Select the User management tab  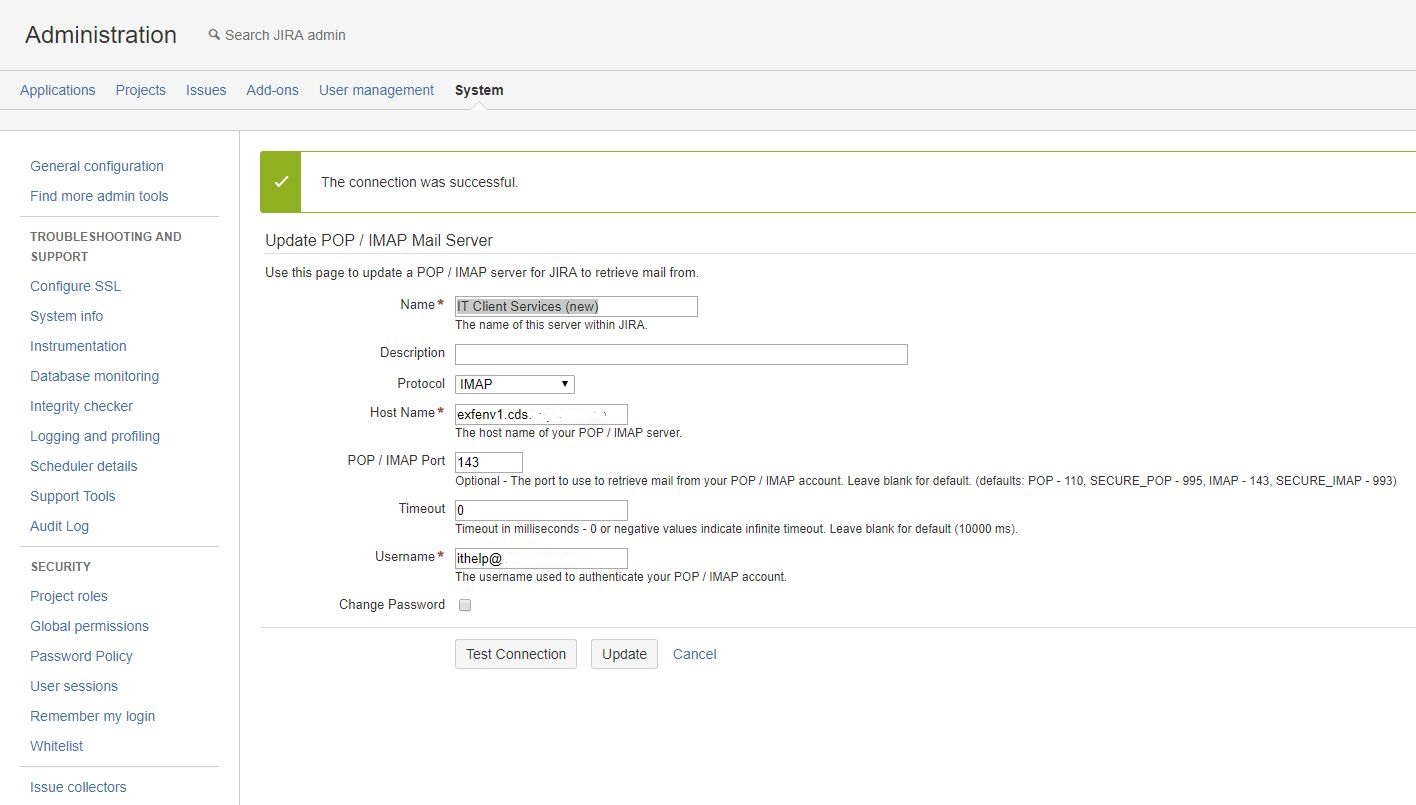click(377, 90)
